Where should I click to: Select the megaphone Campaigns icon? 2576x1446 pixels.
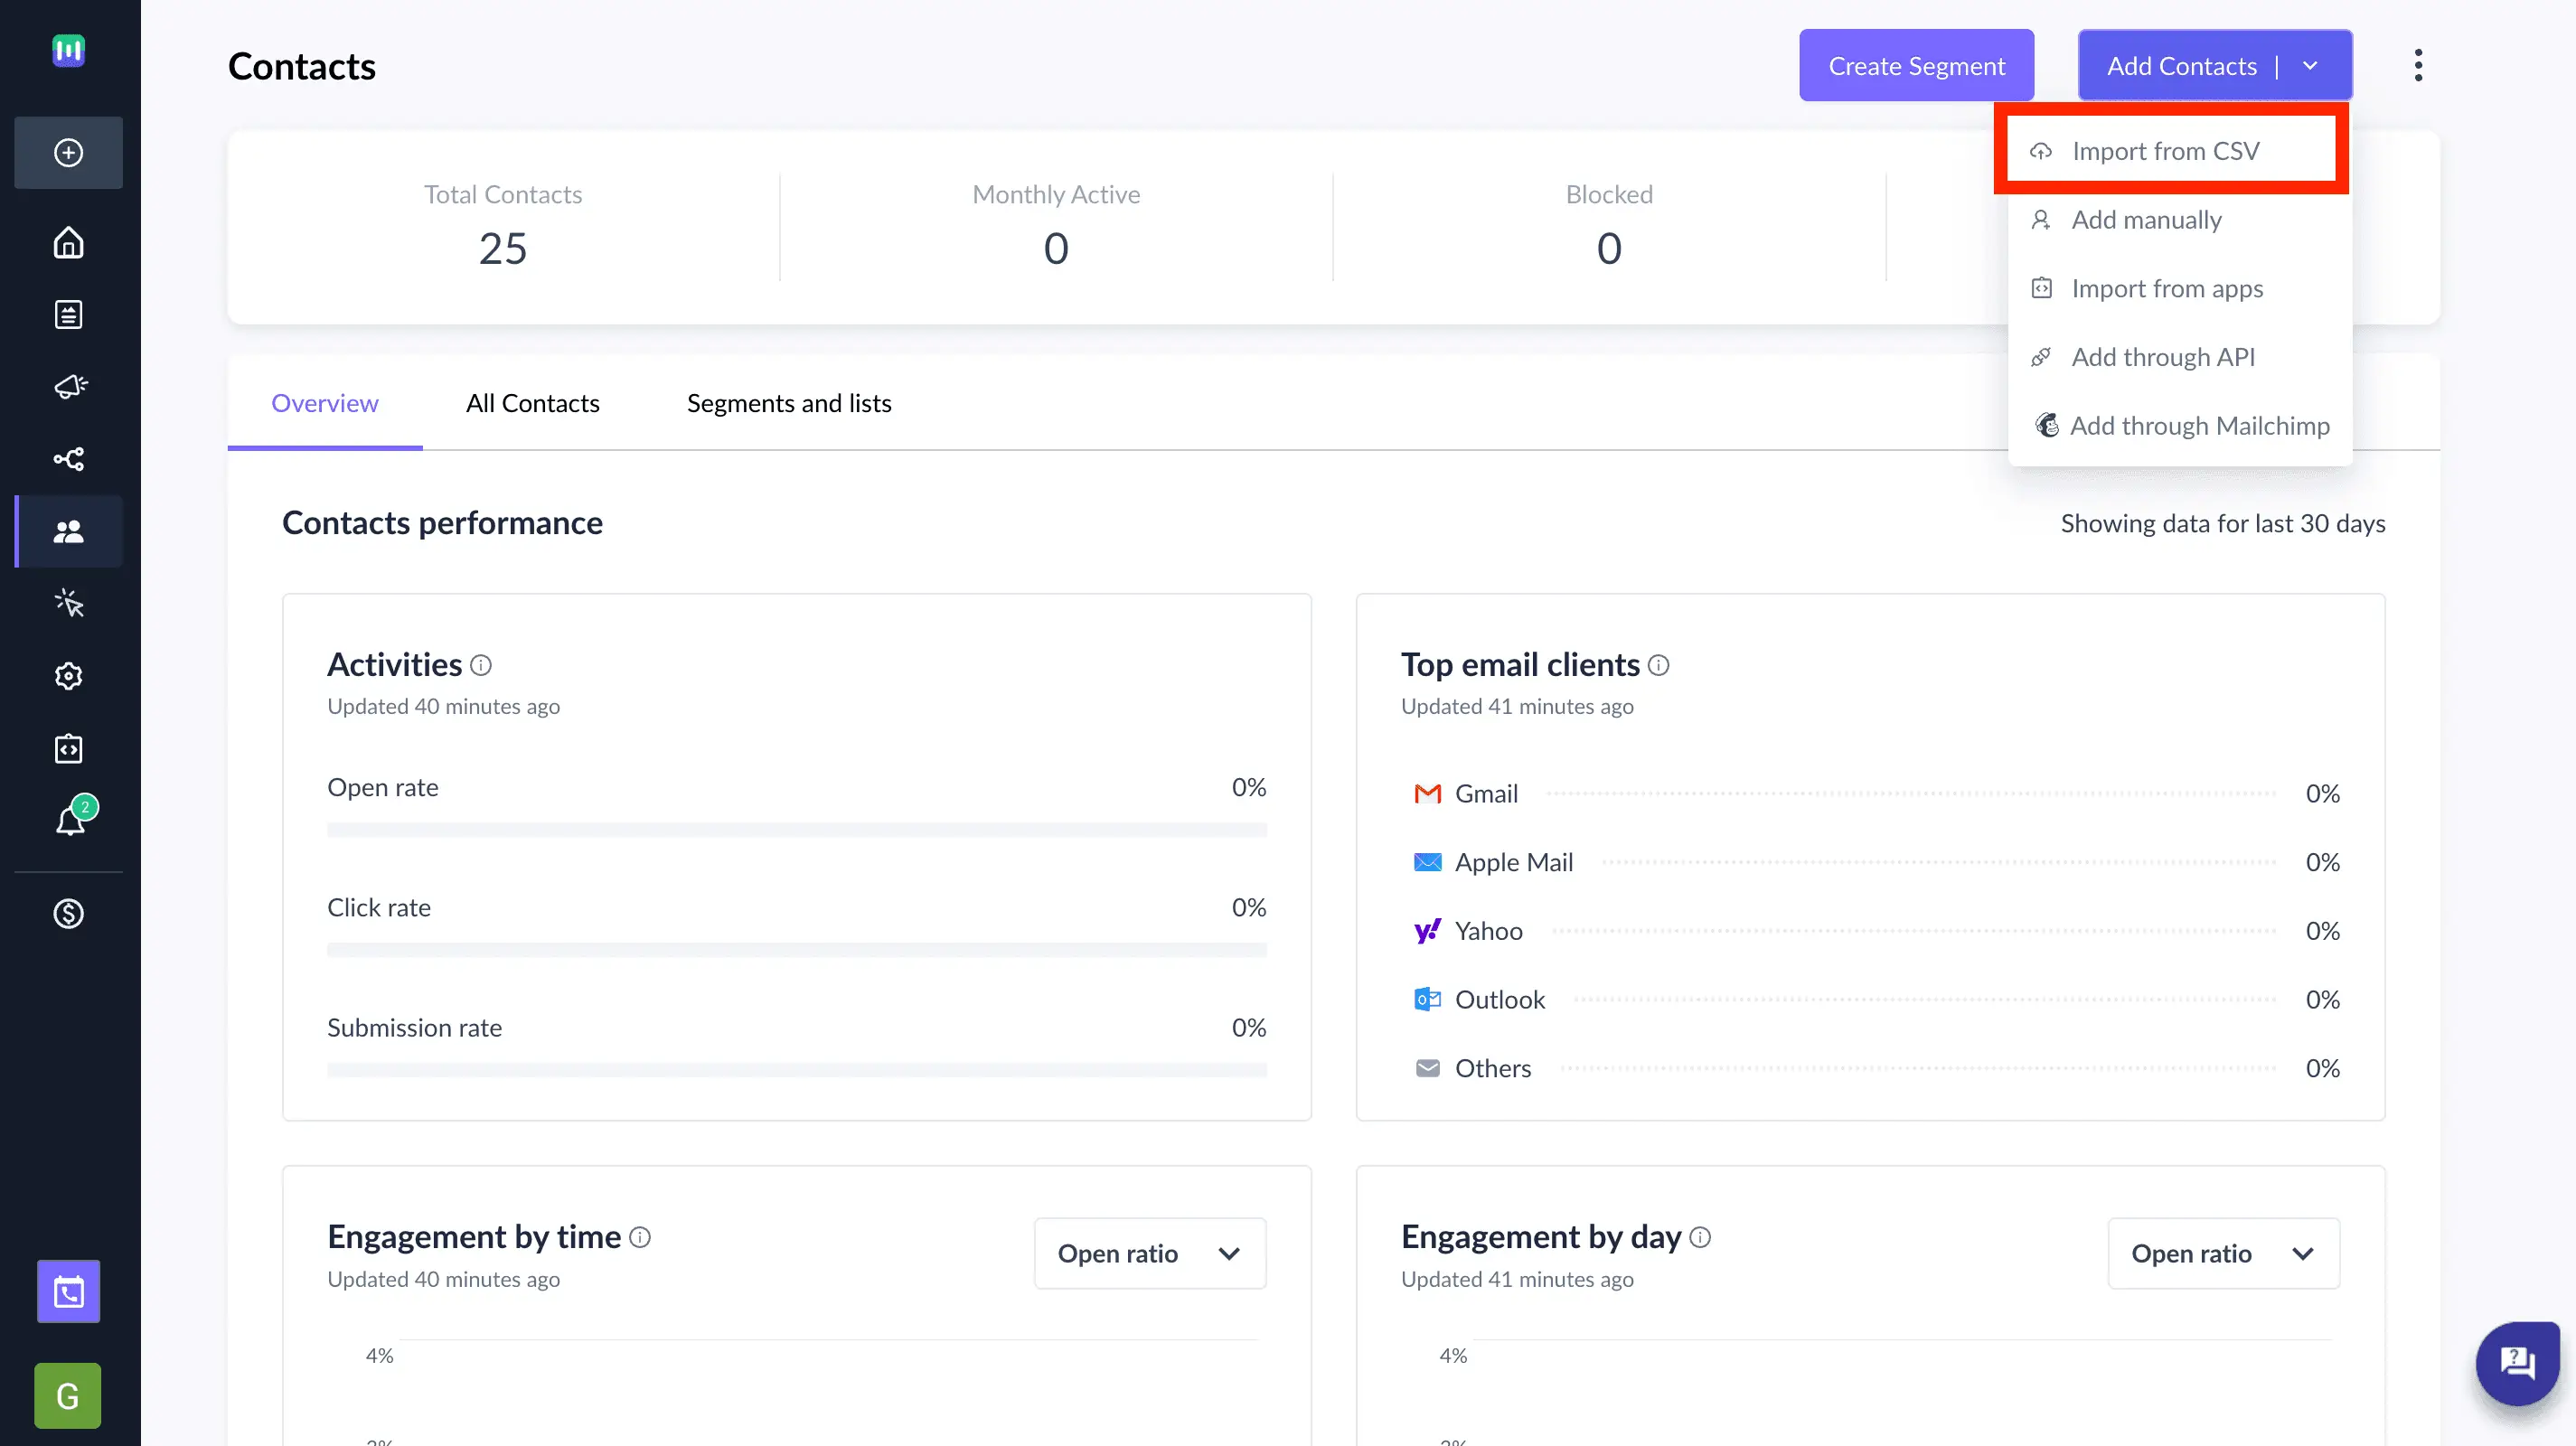pyautogui.click(x=67, y=387)
